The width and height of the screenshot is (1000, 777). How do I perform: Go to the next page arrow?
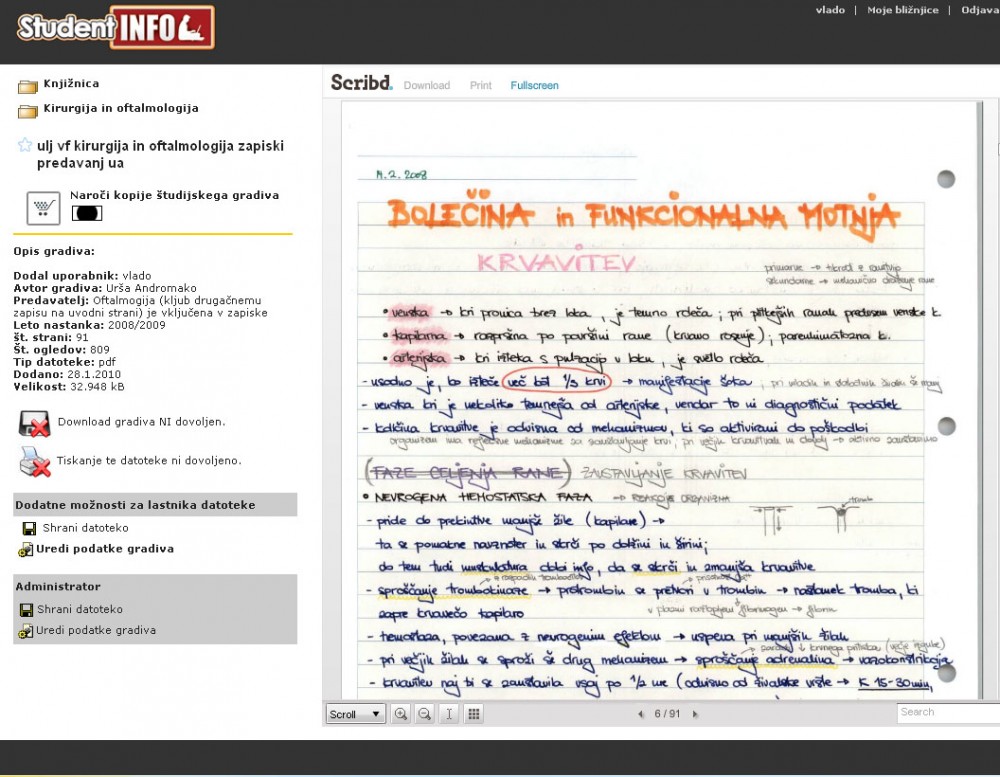[696, 714]
